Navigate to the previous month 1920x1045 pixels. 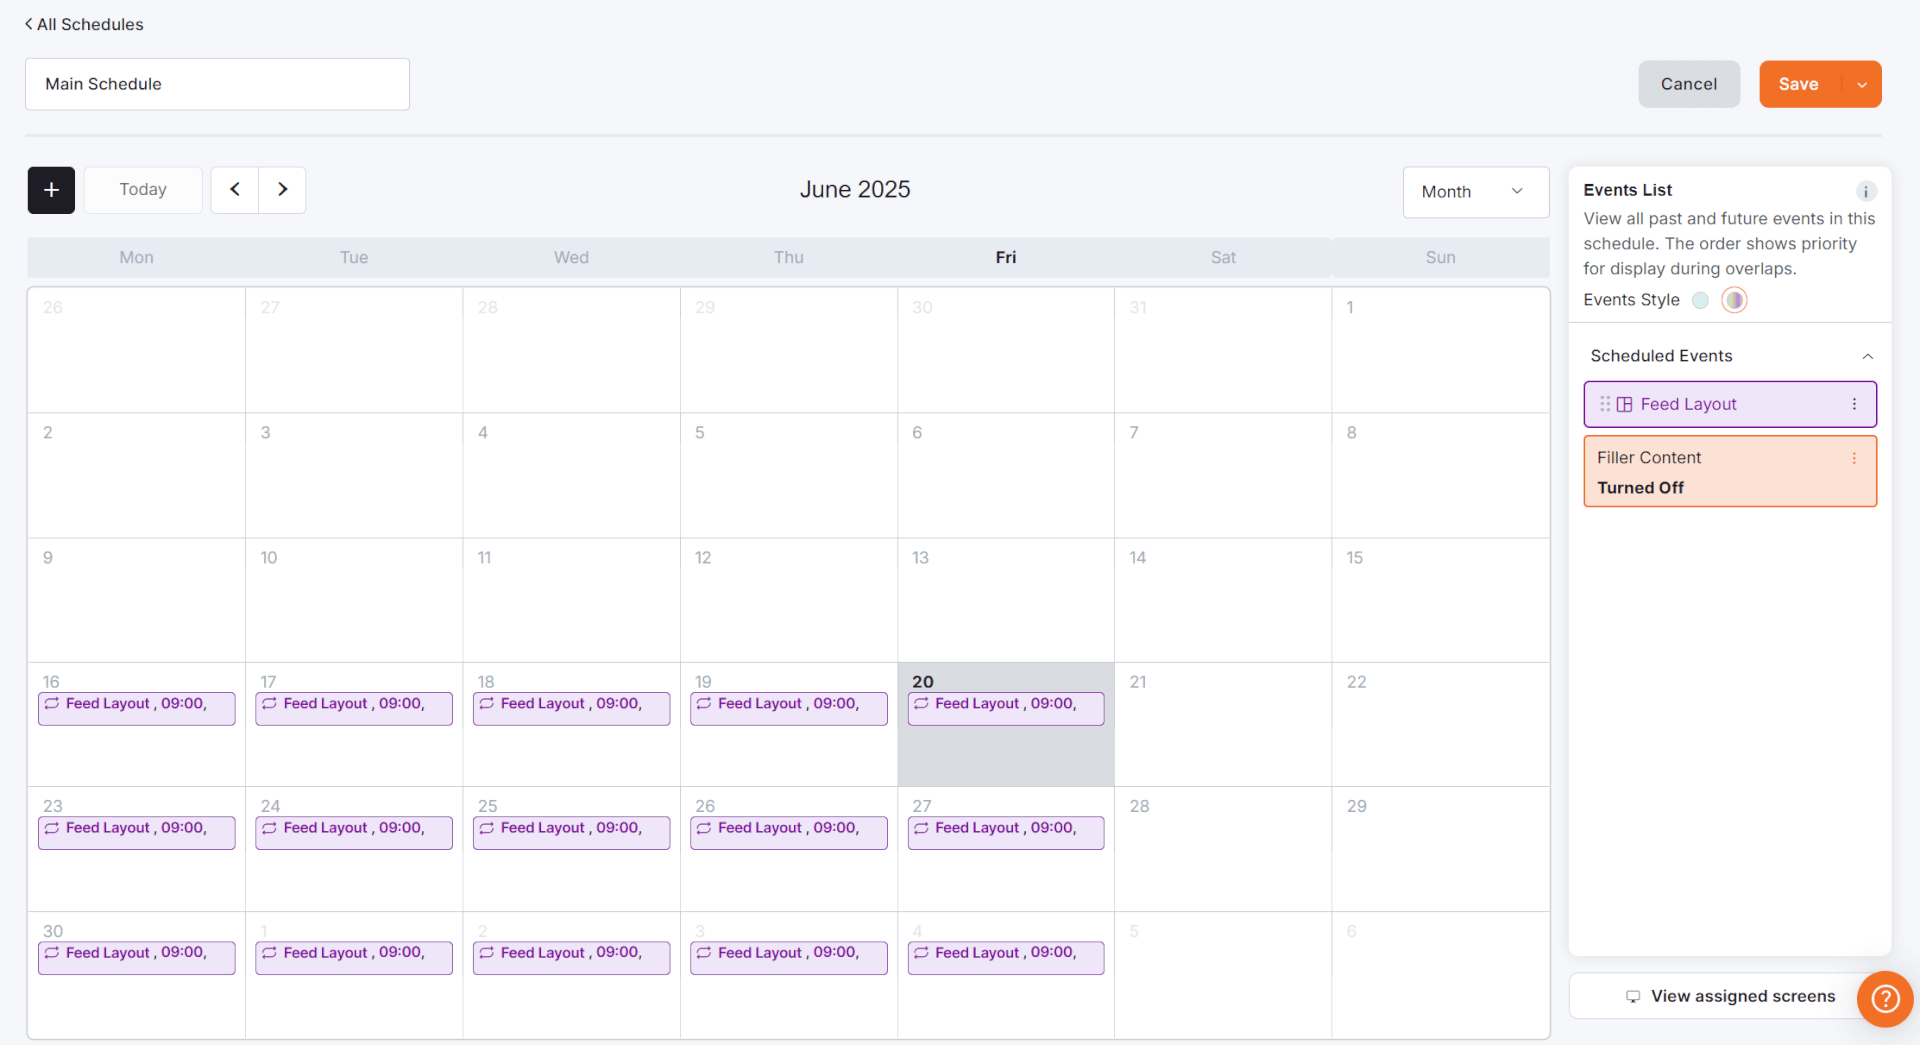tap(234, 189)
